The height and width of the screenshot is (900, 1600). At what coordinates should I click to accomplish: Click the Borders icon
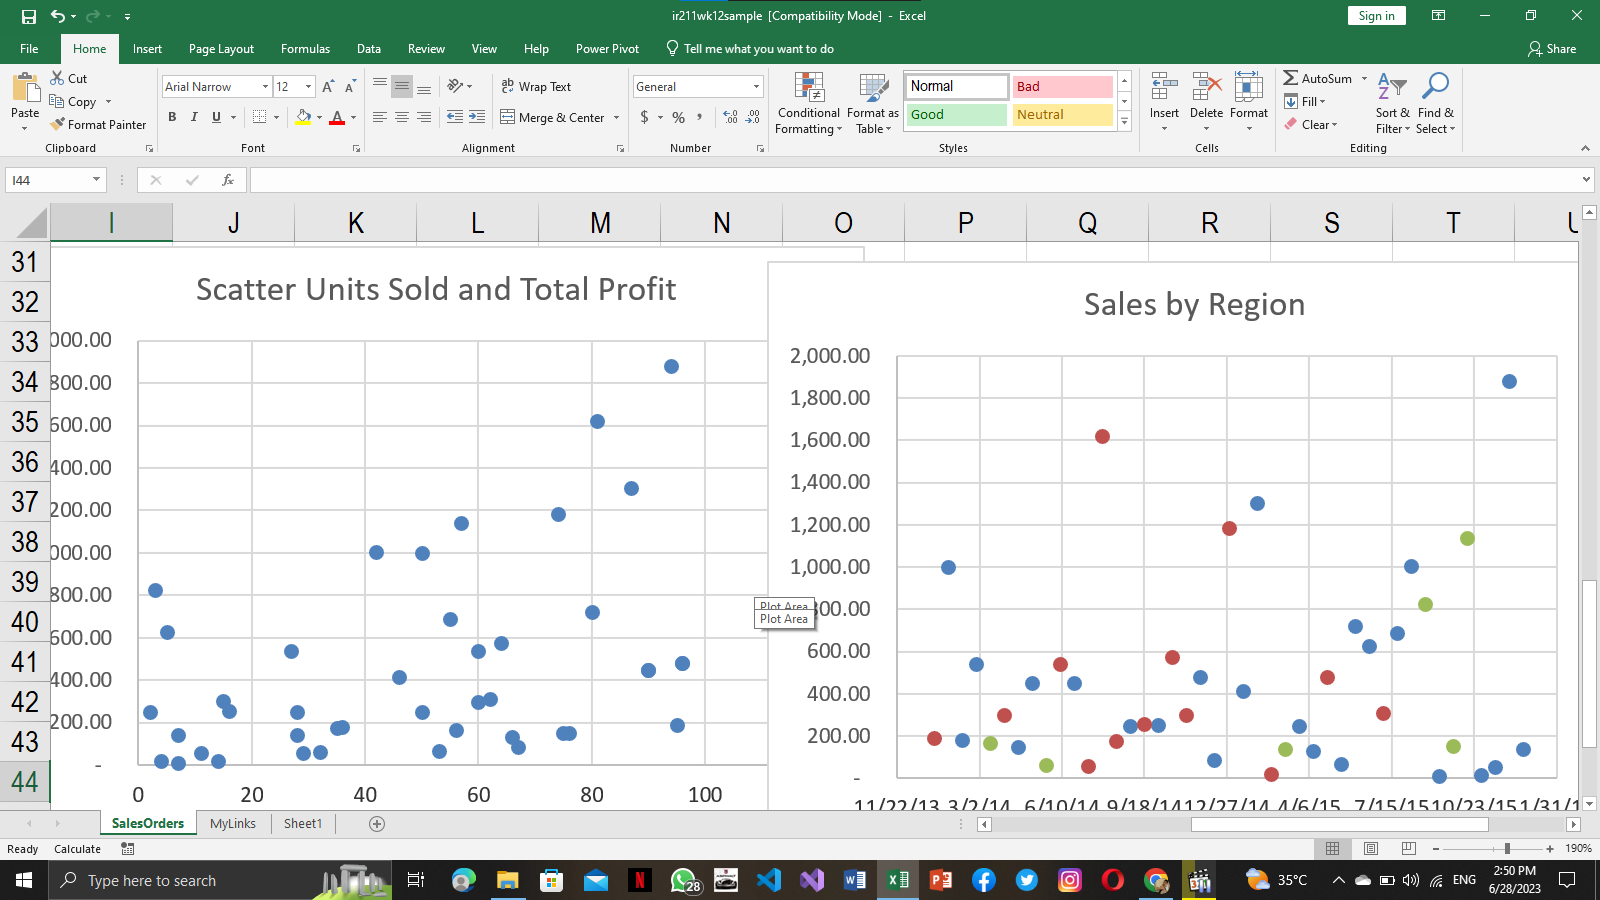click(x=259, y=117)
